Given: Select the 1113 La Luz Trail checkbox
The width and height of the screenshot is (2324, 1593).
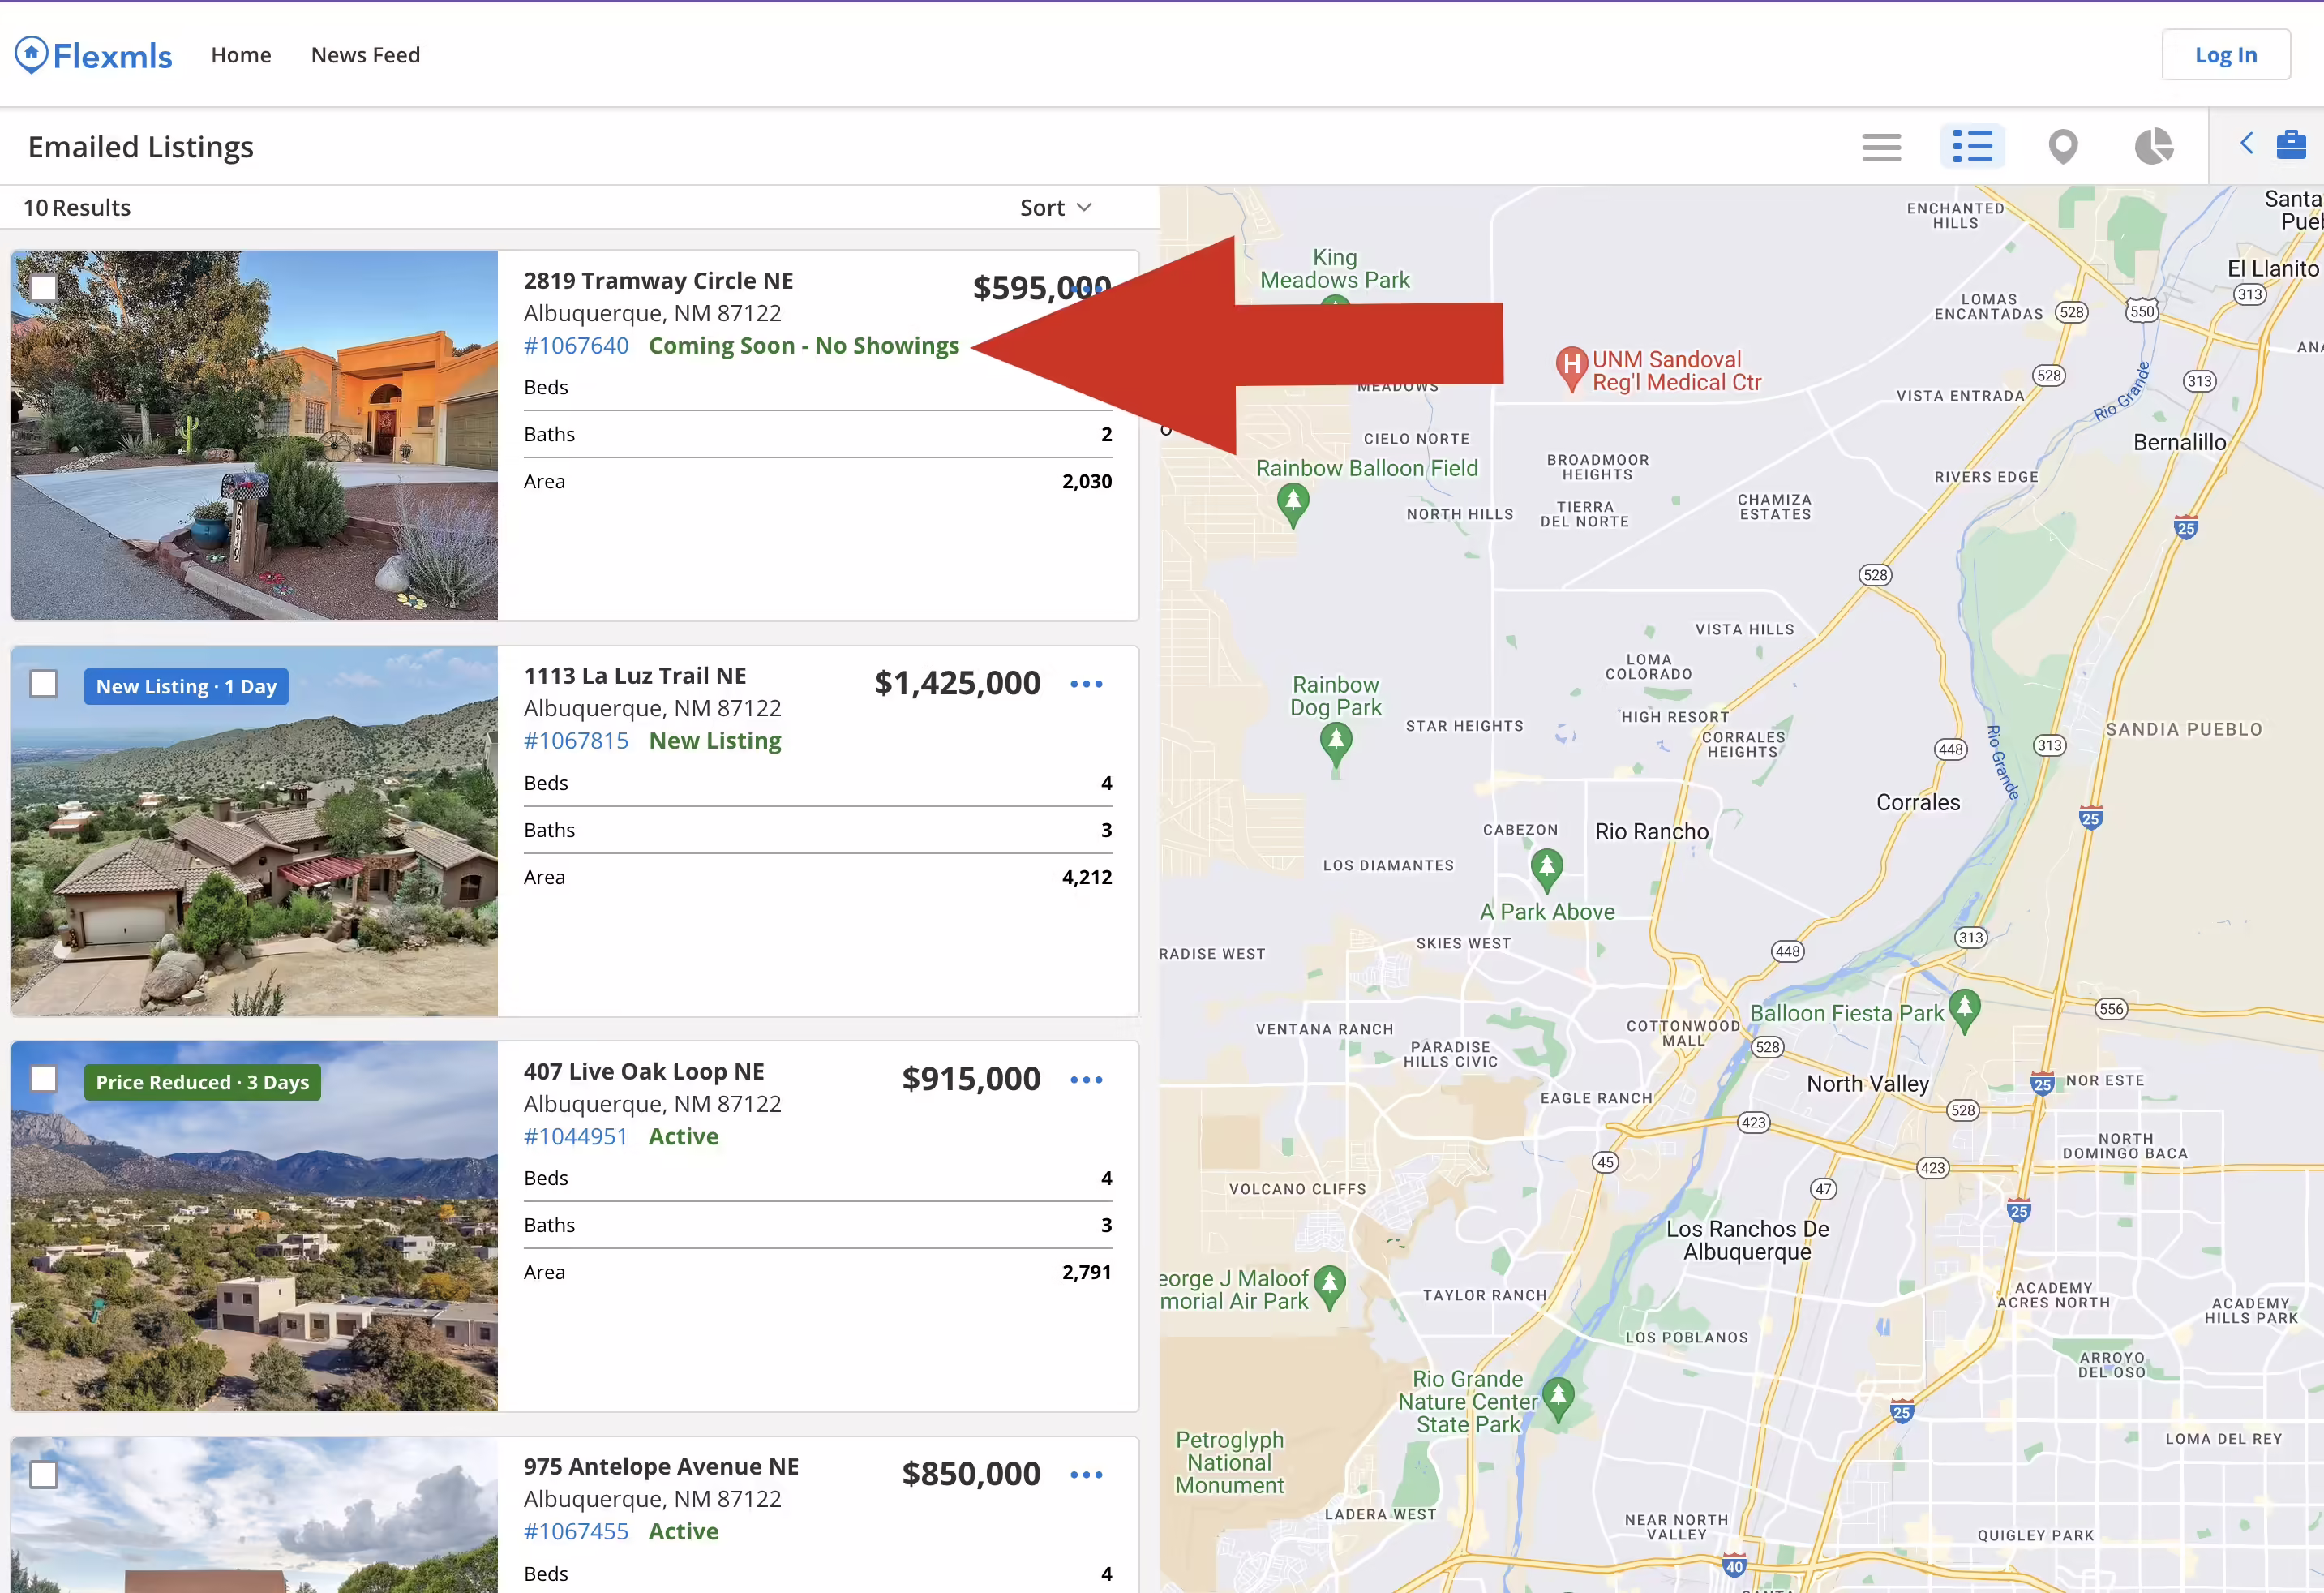Looking at the screenshot, I should click(44, 683).
